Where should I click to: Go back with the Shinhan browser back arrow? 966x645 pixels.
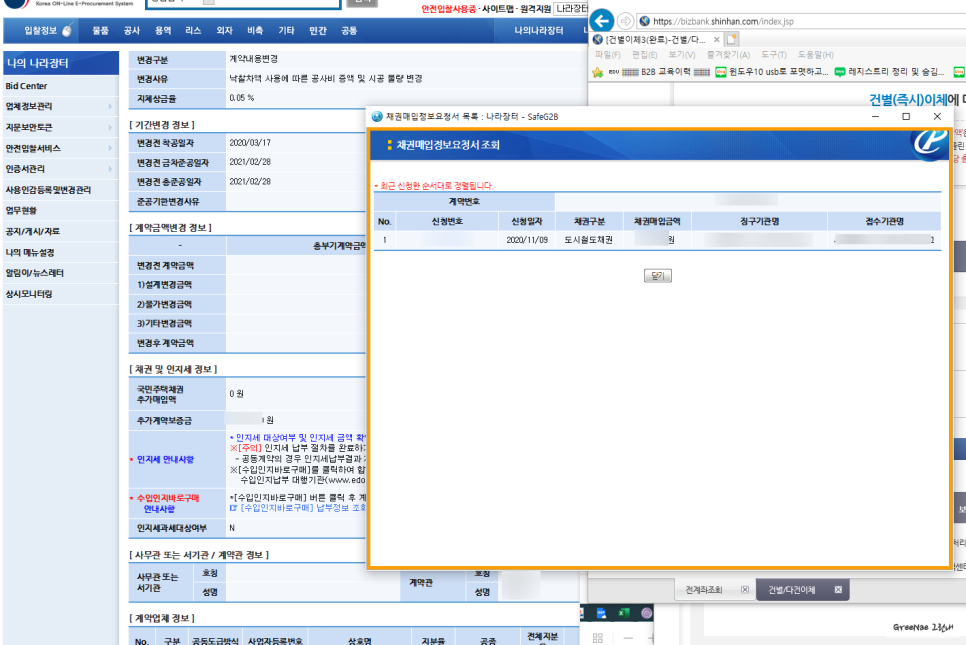[x=601, y=21]
